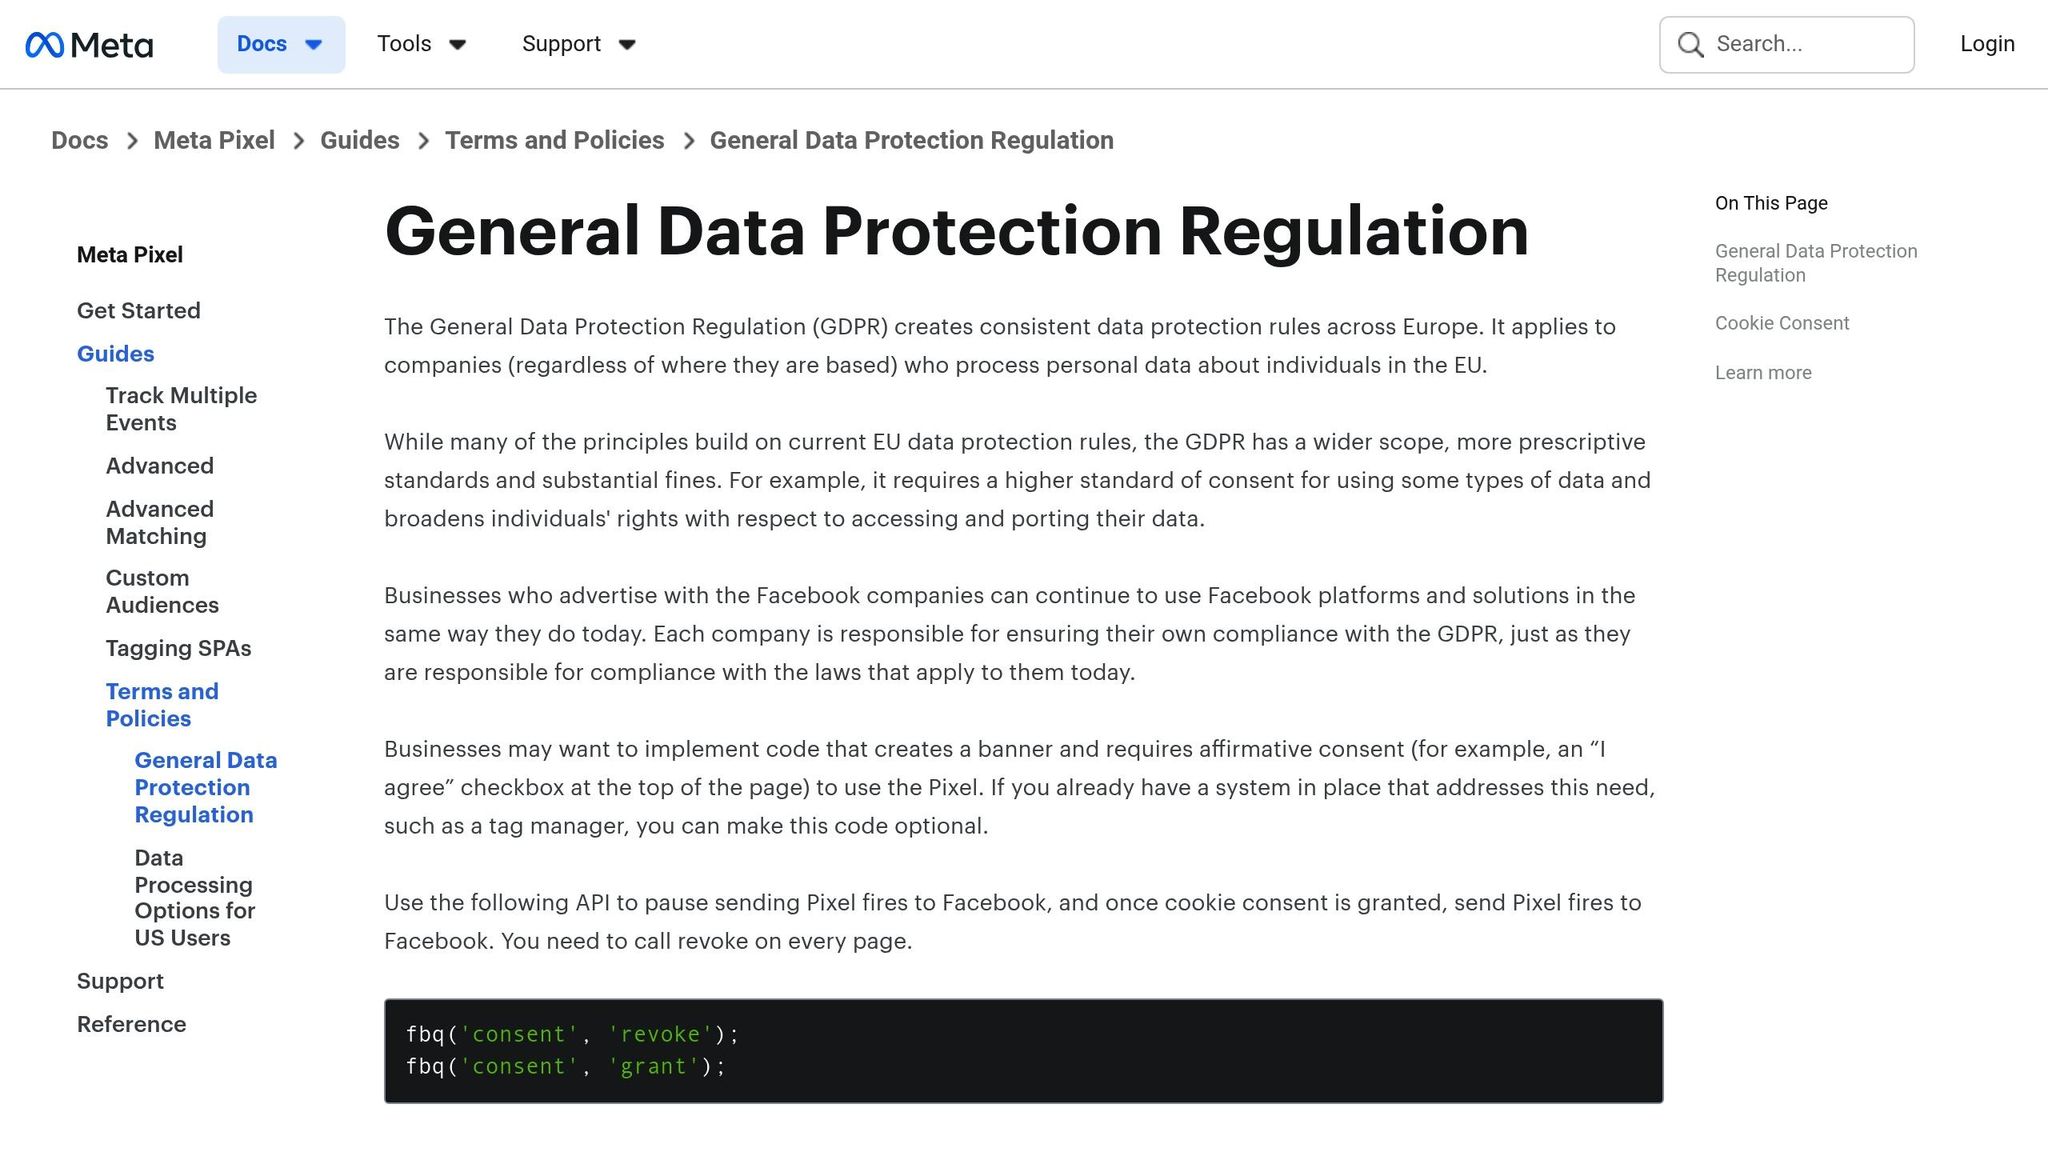
Task: Select Track Multiple Events sidebar item
Action: point(181,409)
